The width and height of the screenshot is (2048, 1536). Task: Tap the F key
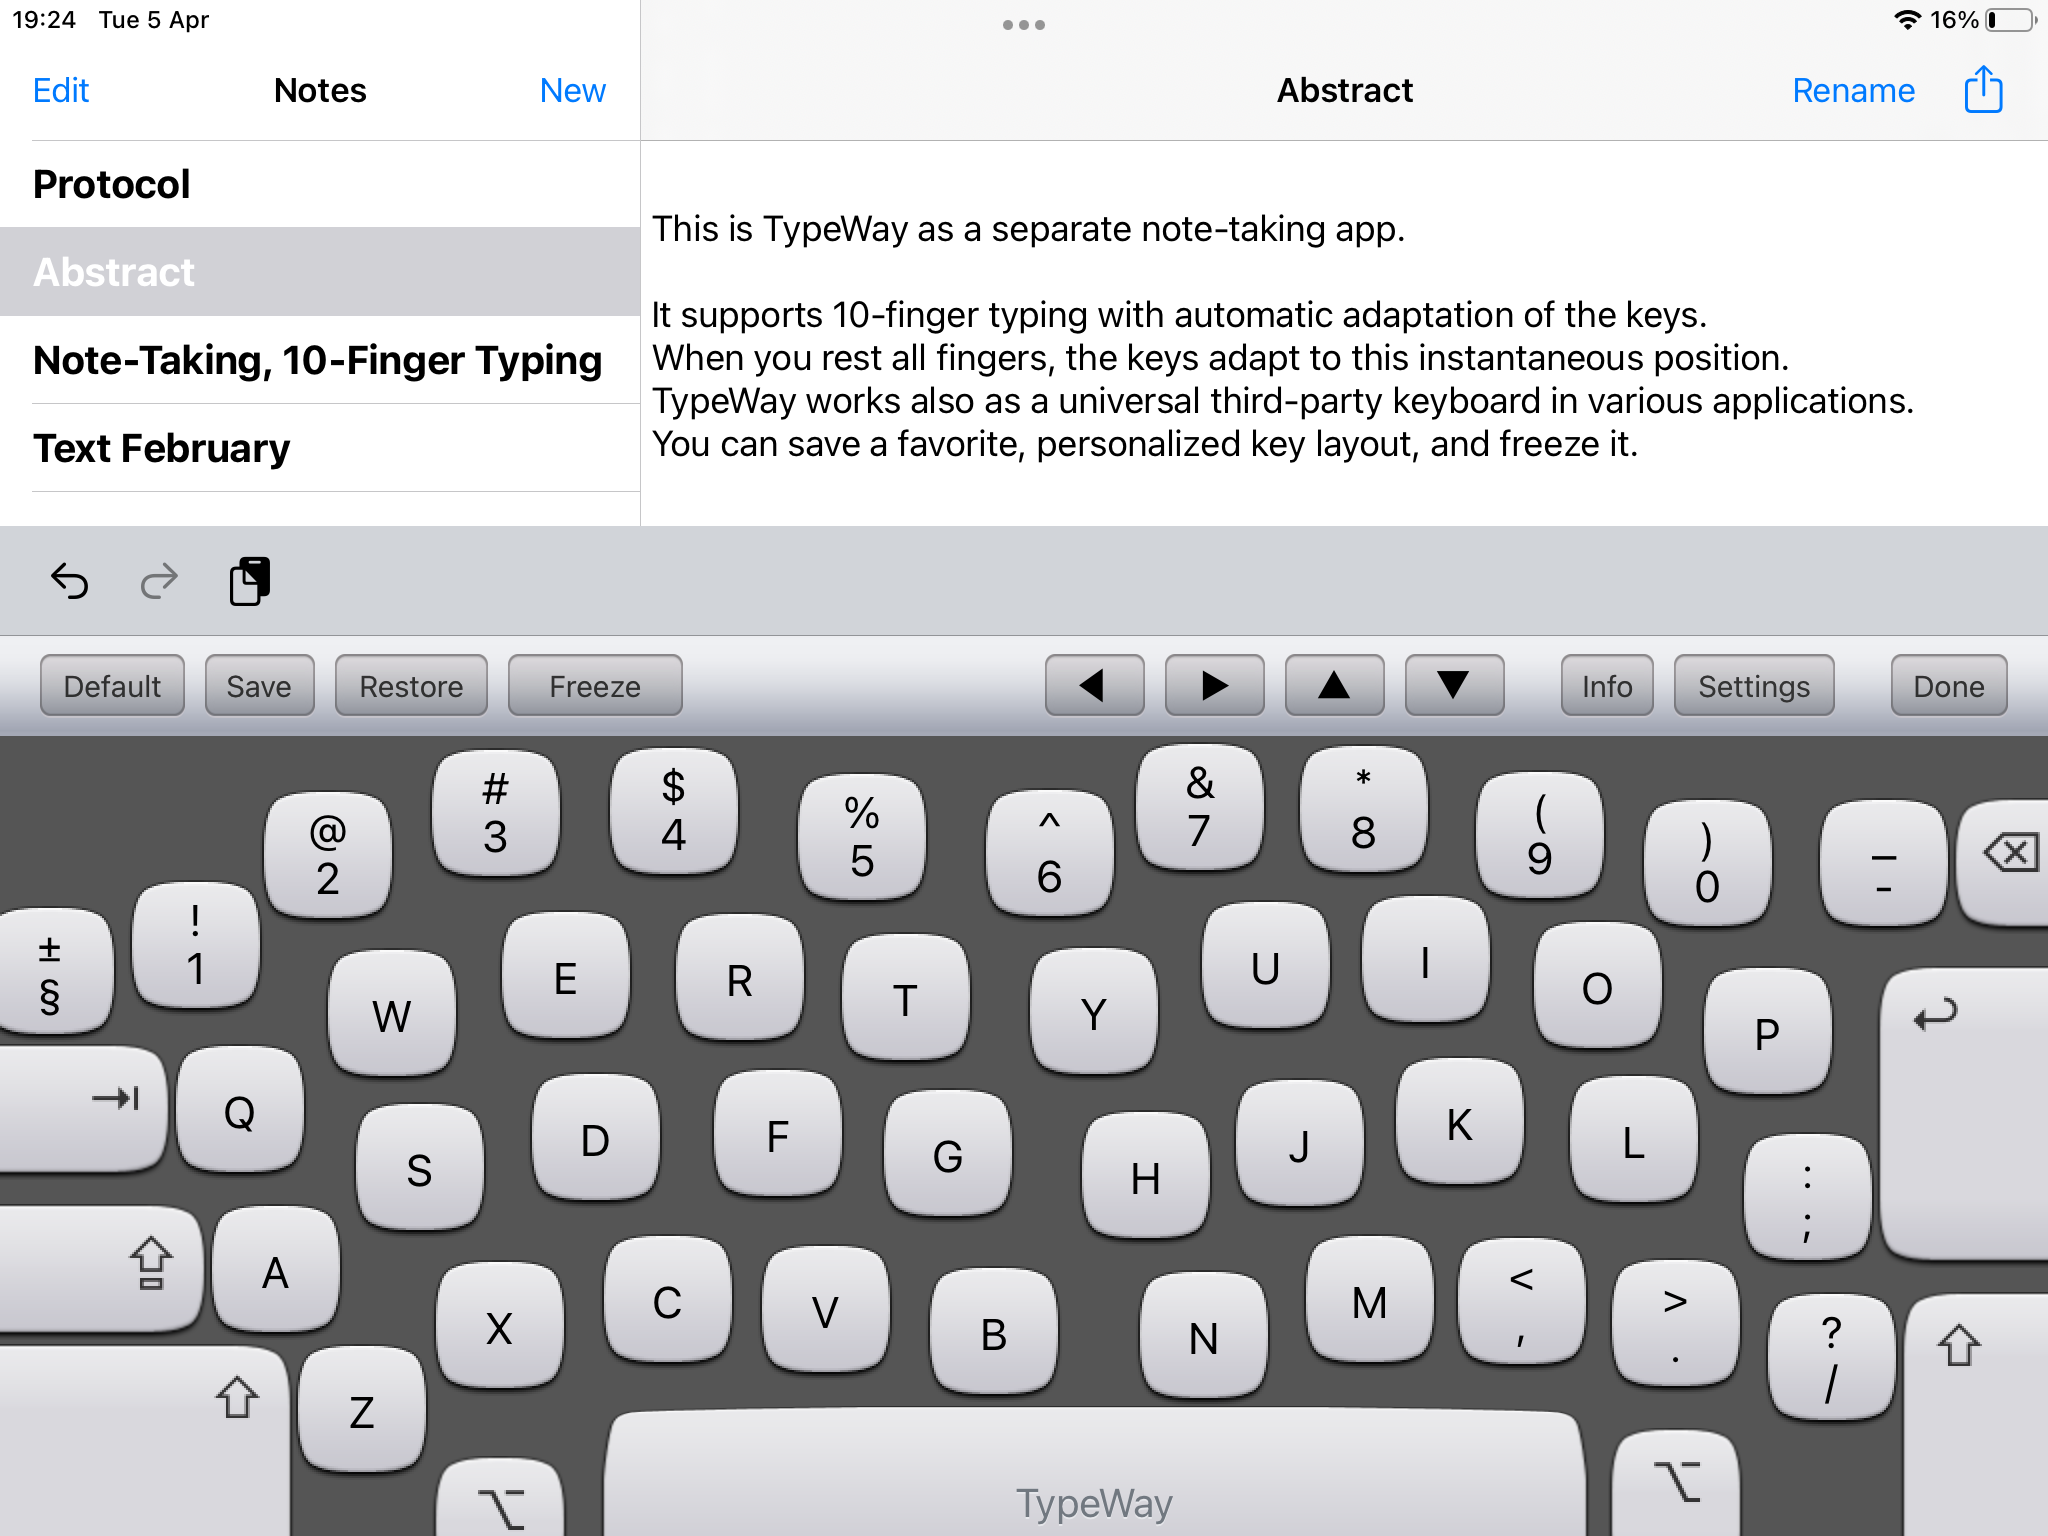pos(778,1133)
